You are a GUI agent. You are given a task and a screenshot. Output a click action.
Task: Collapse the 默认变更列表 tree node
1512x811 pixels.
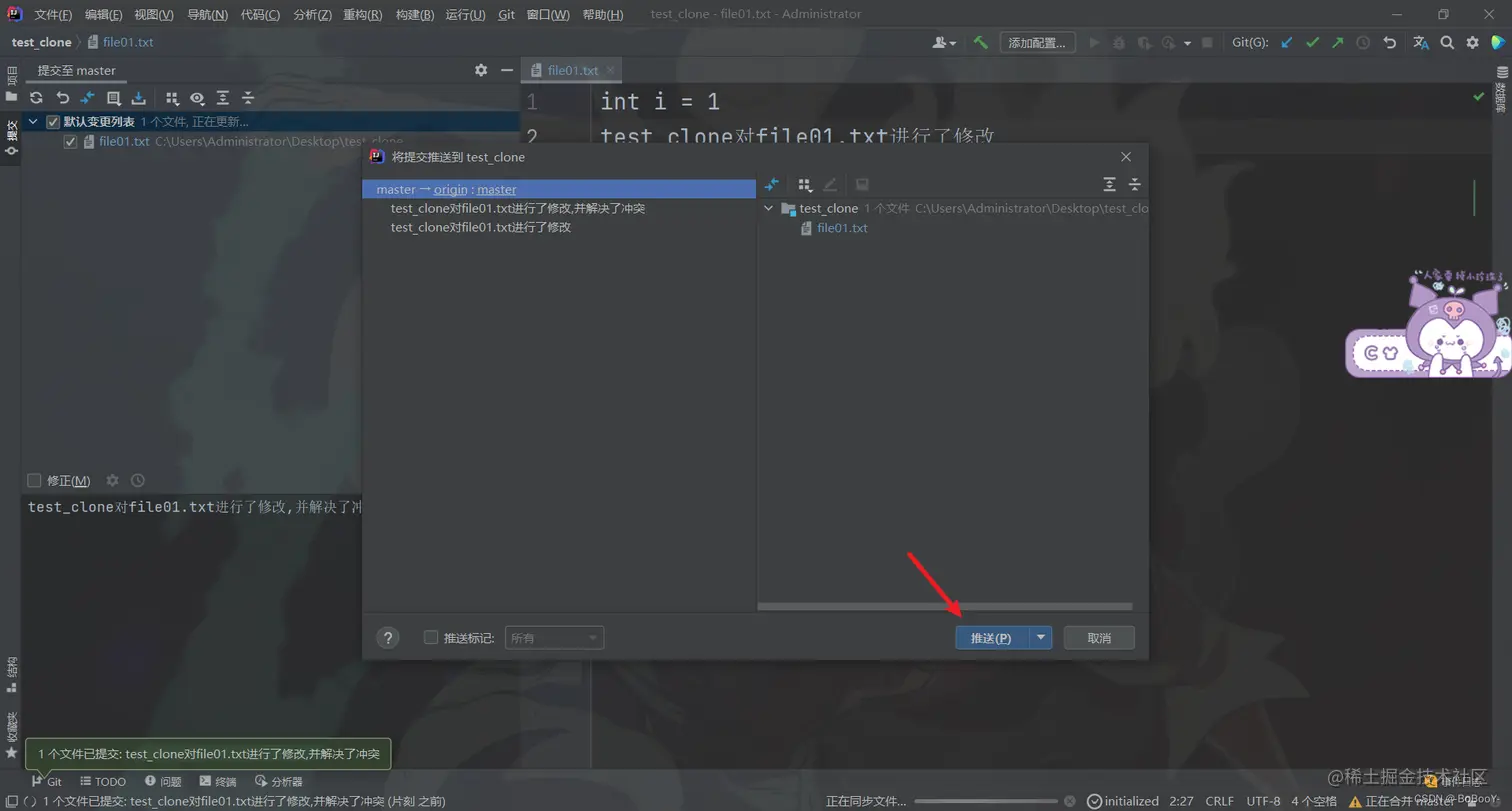34,122
